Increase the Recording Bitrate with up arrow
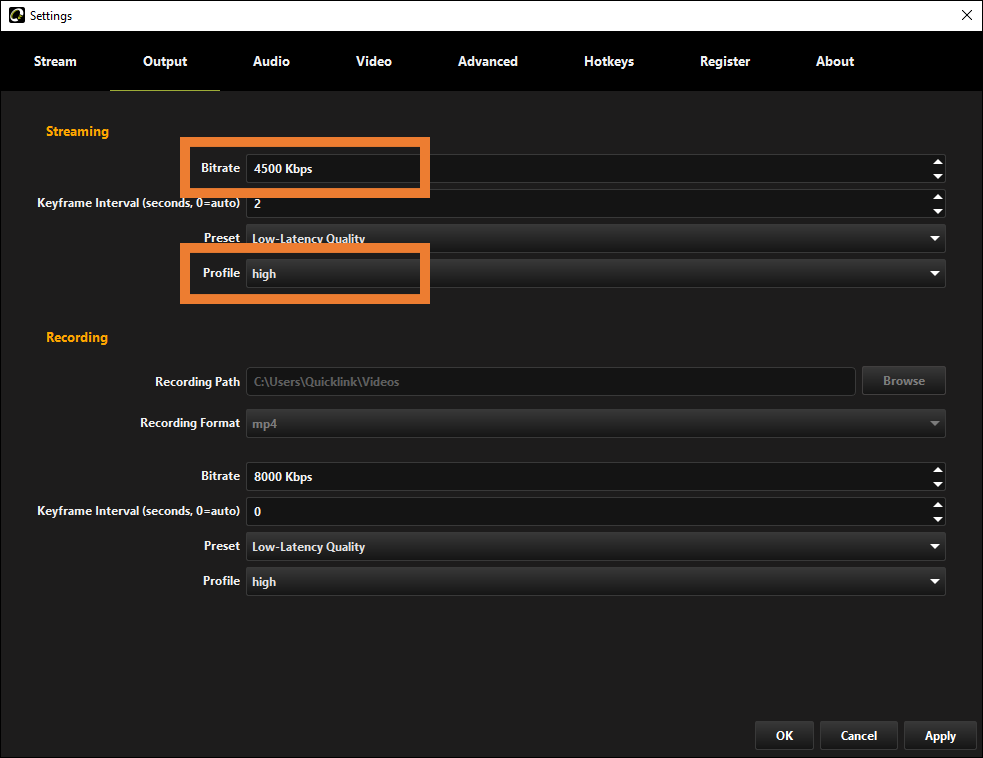Screen dimensions: 983x758 click(x=937, y=470)
